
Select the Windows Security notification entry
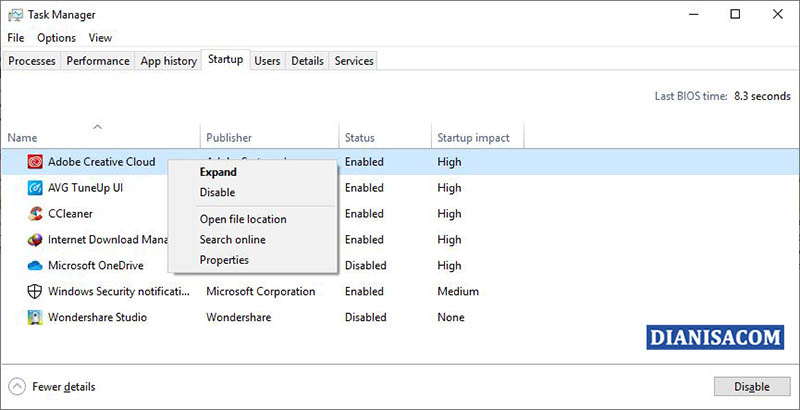pos(118,292)
